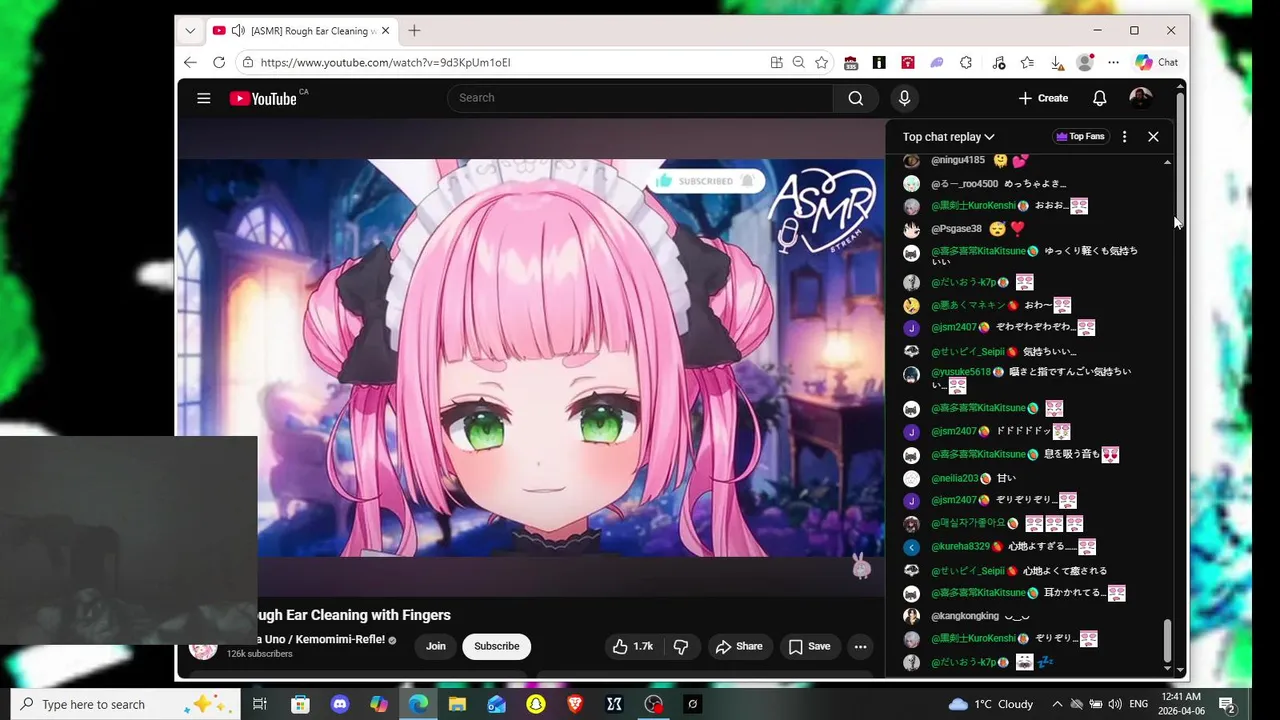Share this video

click(x=739, y=646)
